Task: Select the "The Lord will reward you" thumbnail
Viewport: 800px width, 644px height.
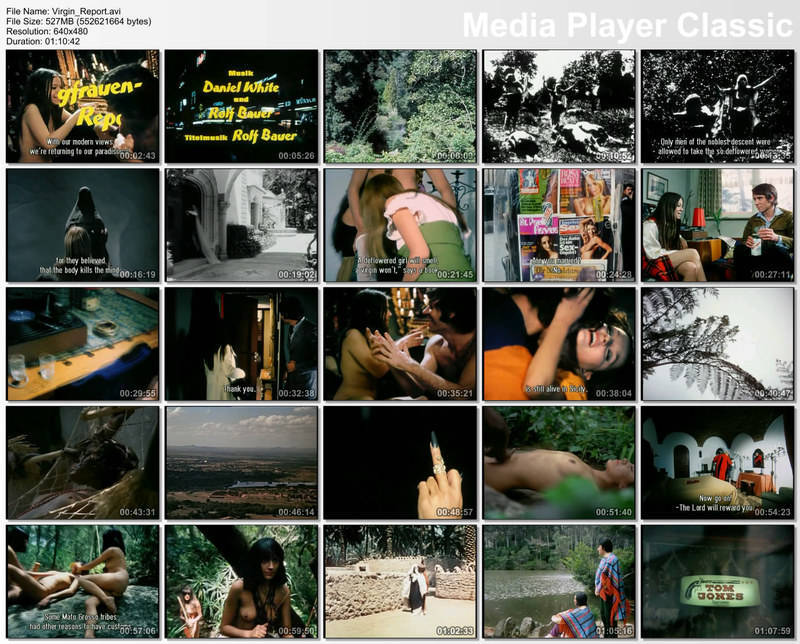Action: click(718, 463)
